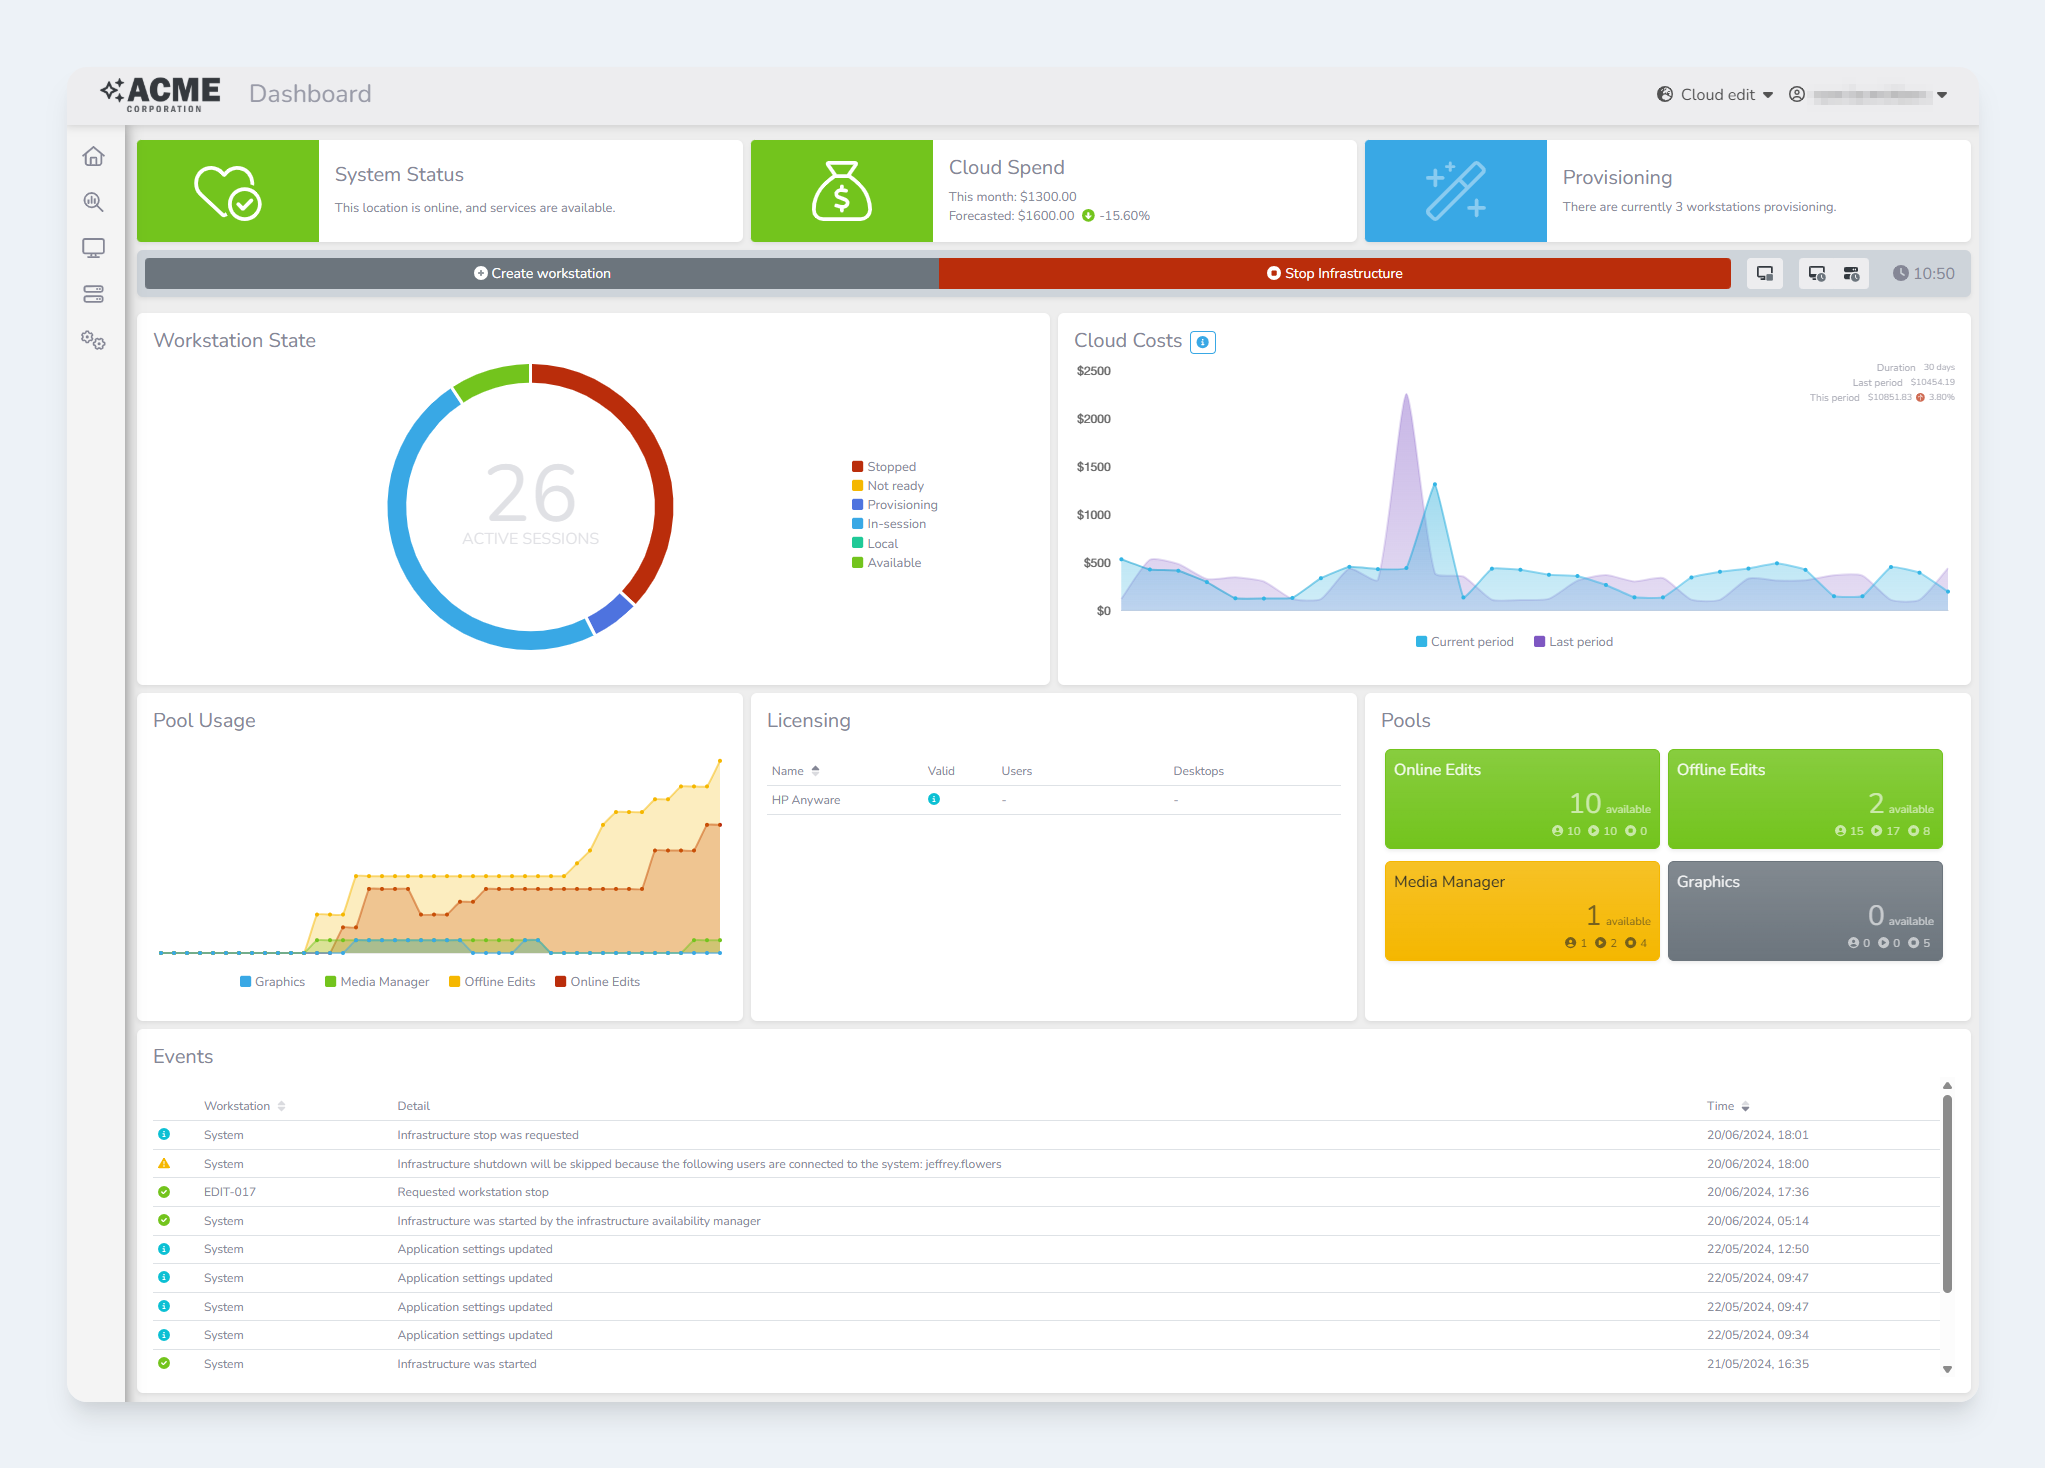This screenshot has height=1468, width=2045.
Task: Open the magnifier analytics sidebar icon
Action: point(93,202)
